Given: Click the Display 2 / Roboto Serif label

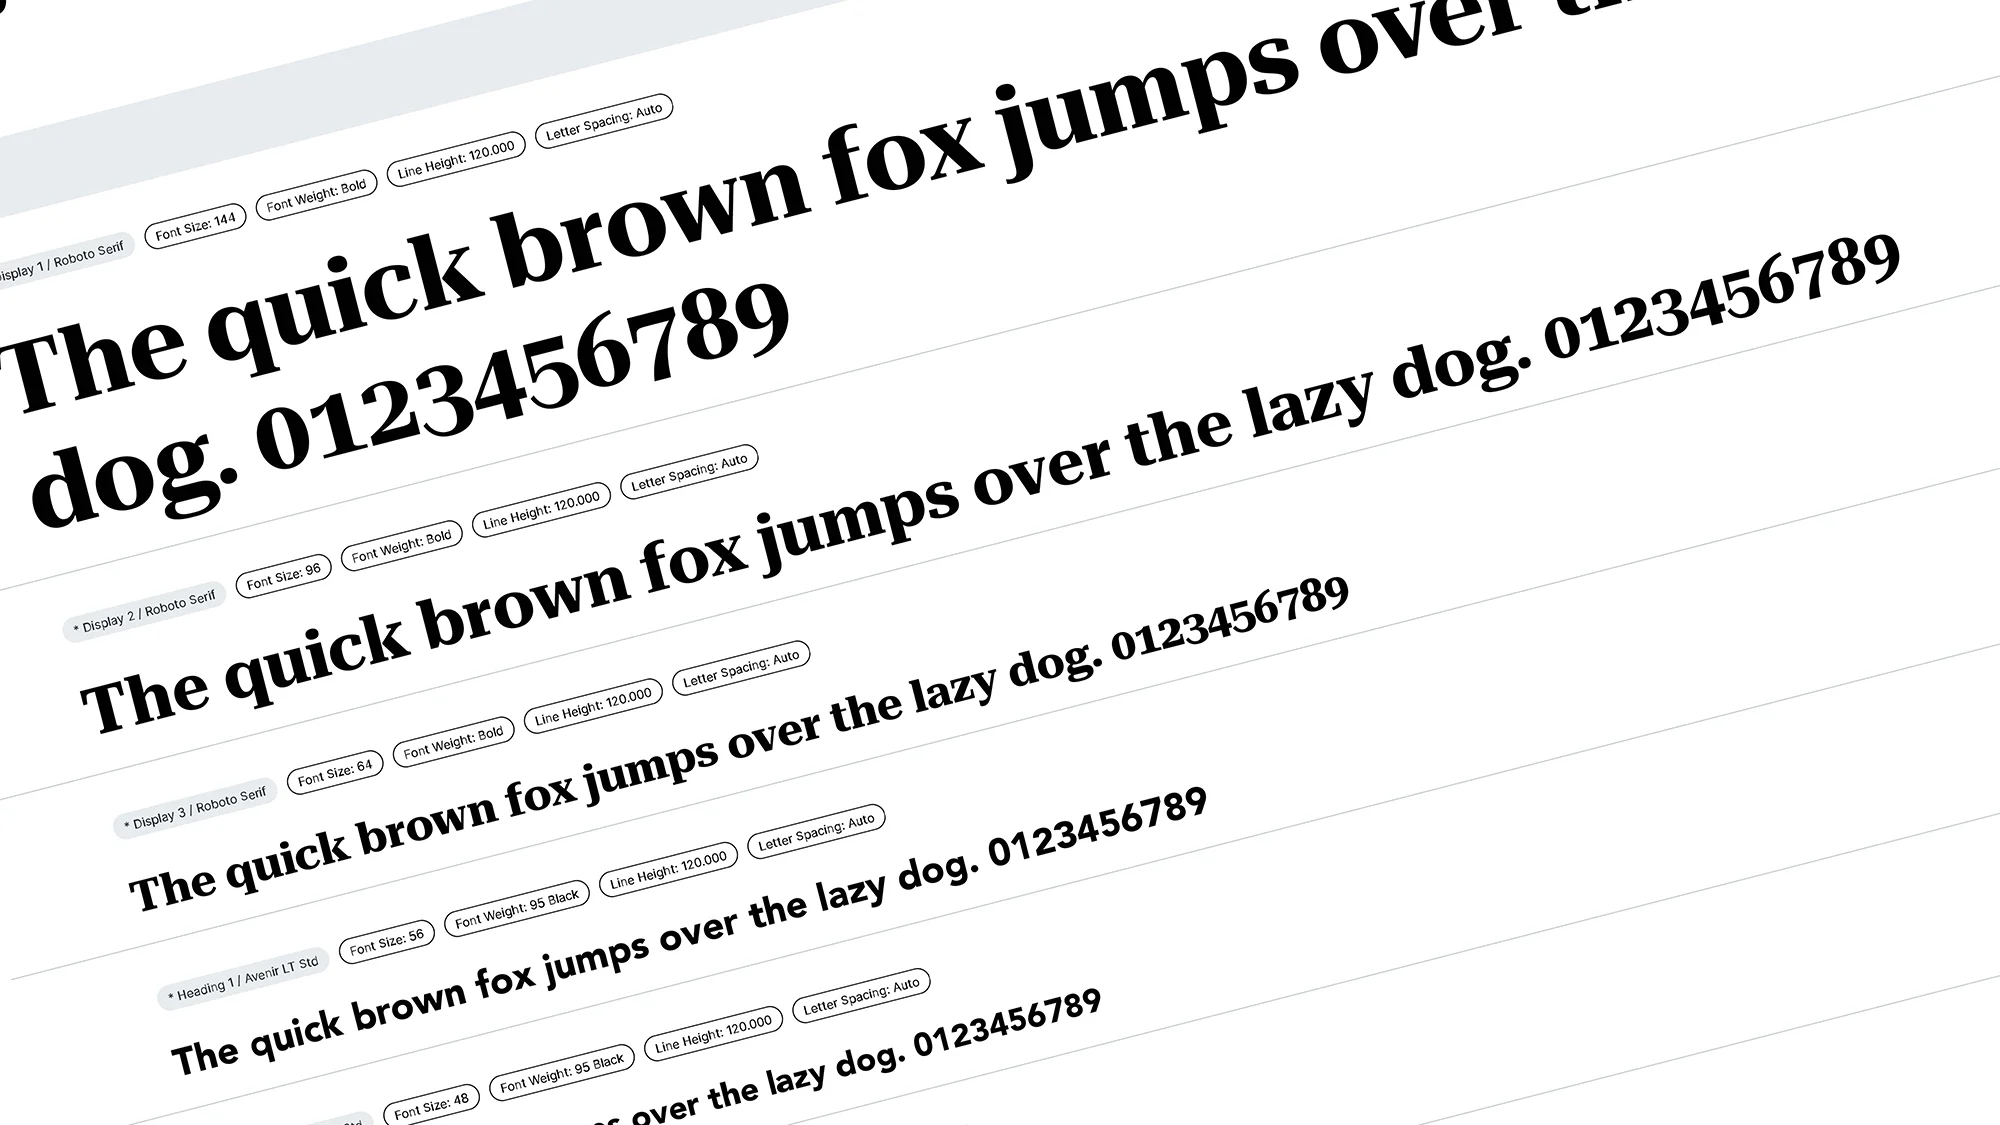Looking at the screenshot, I should tap(146, 612).
